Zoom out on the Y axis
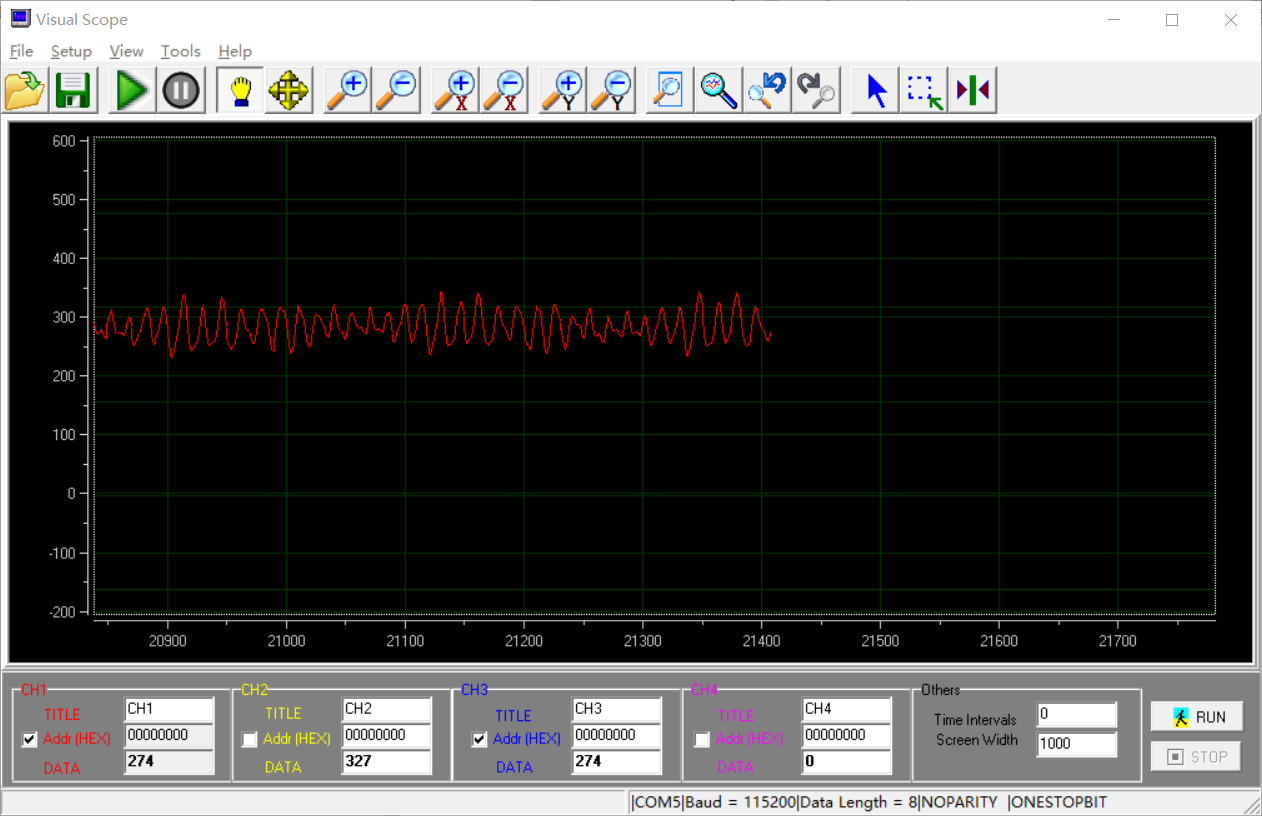1262x816 pixels. tap(610, 90)
